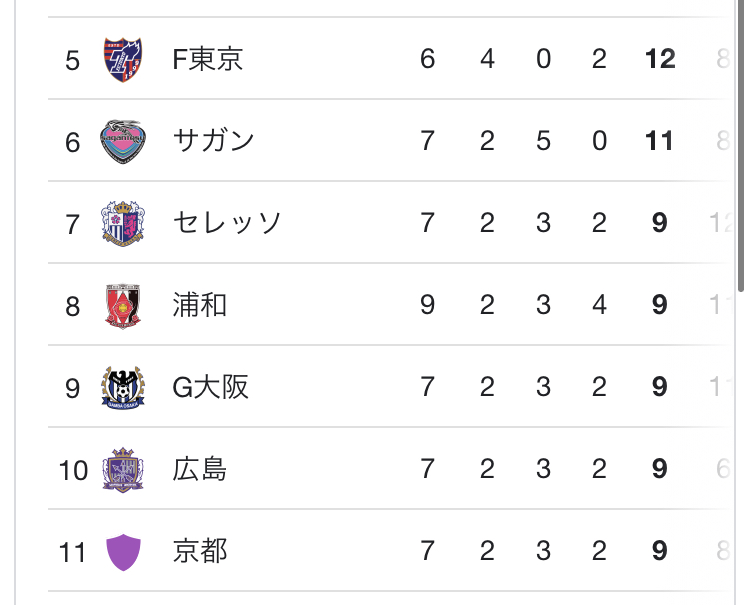Screen dimensions: 750x605
Task: Open the F東京 team name link
Action: pyautogui.click(x=208, y=59)
